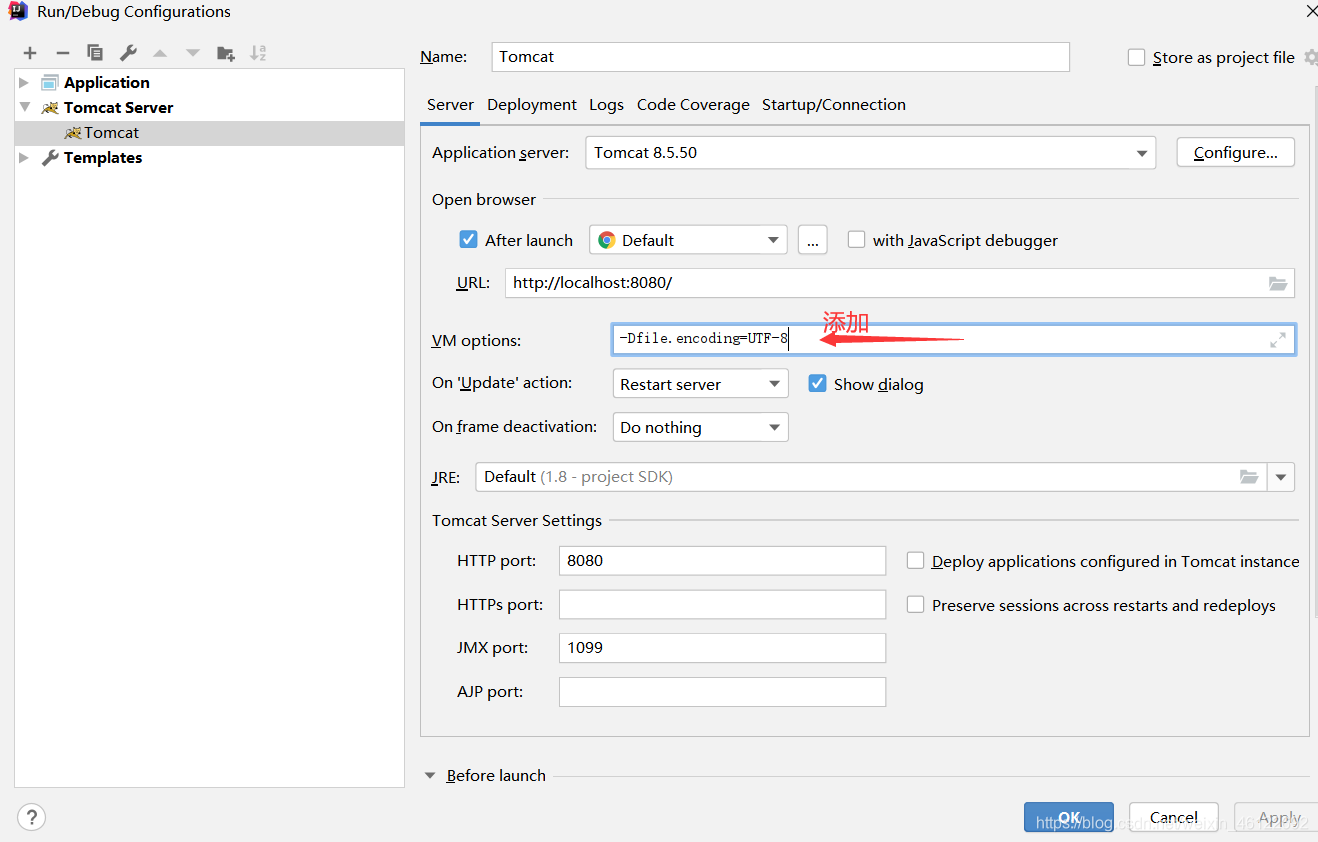Viewport: 1318px width, 842px height.
Task: Click the folder icon in the URL field
Action: click(1278, 283)
